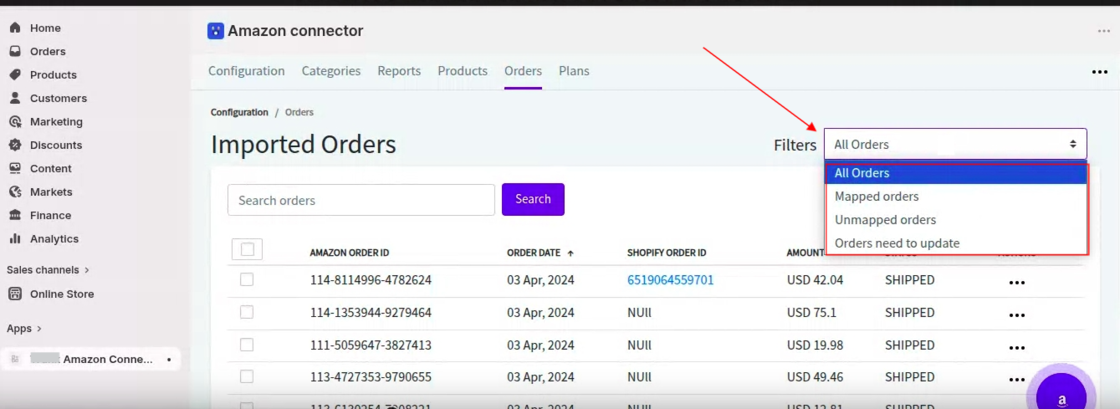The width and height of the screenshot is (1120, 409).
Task: Click the Finance bank icon
Action: [x=14, y=216]
